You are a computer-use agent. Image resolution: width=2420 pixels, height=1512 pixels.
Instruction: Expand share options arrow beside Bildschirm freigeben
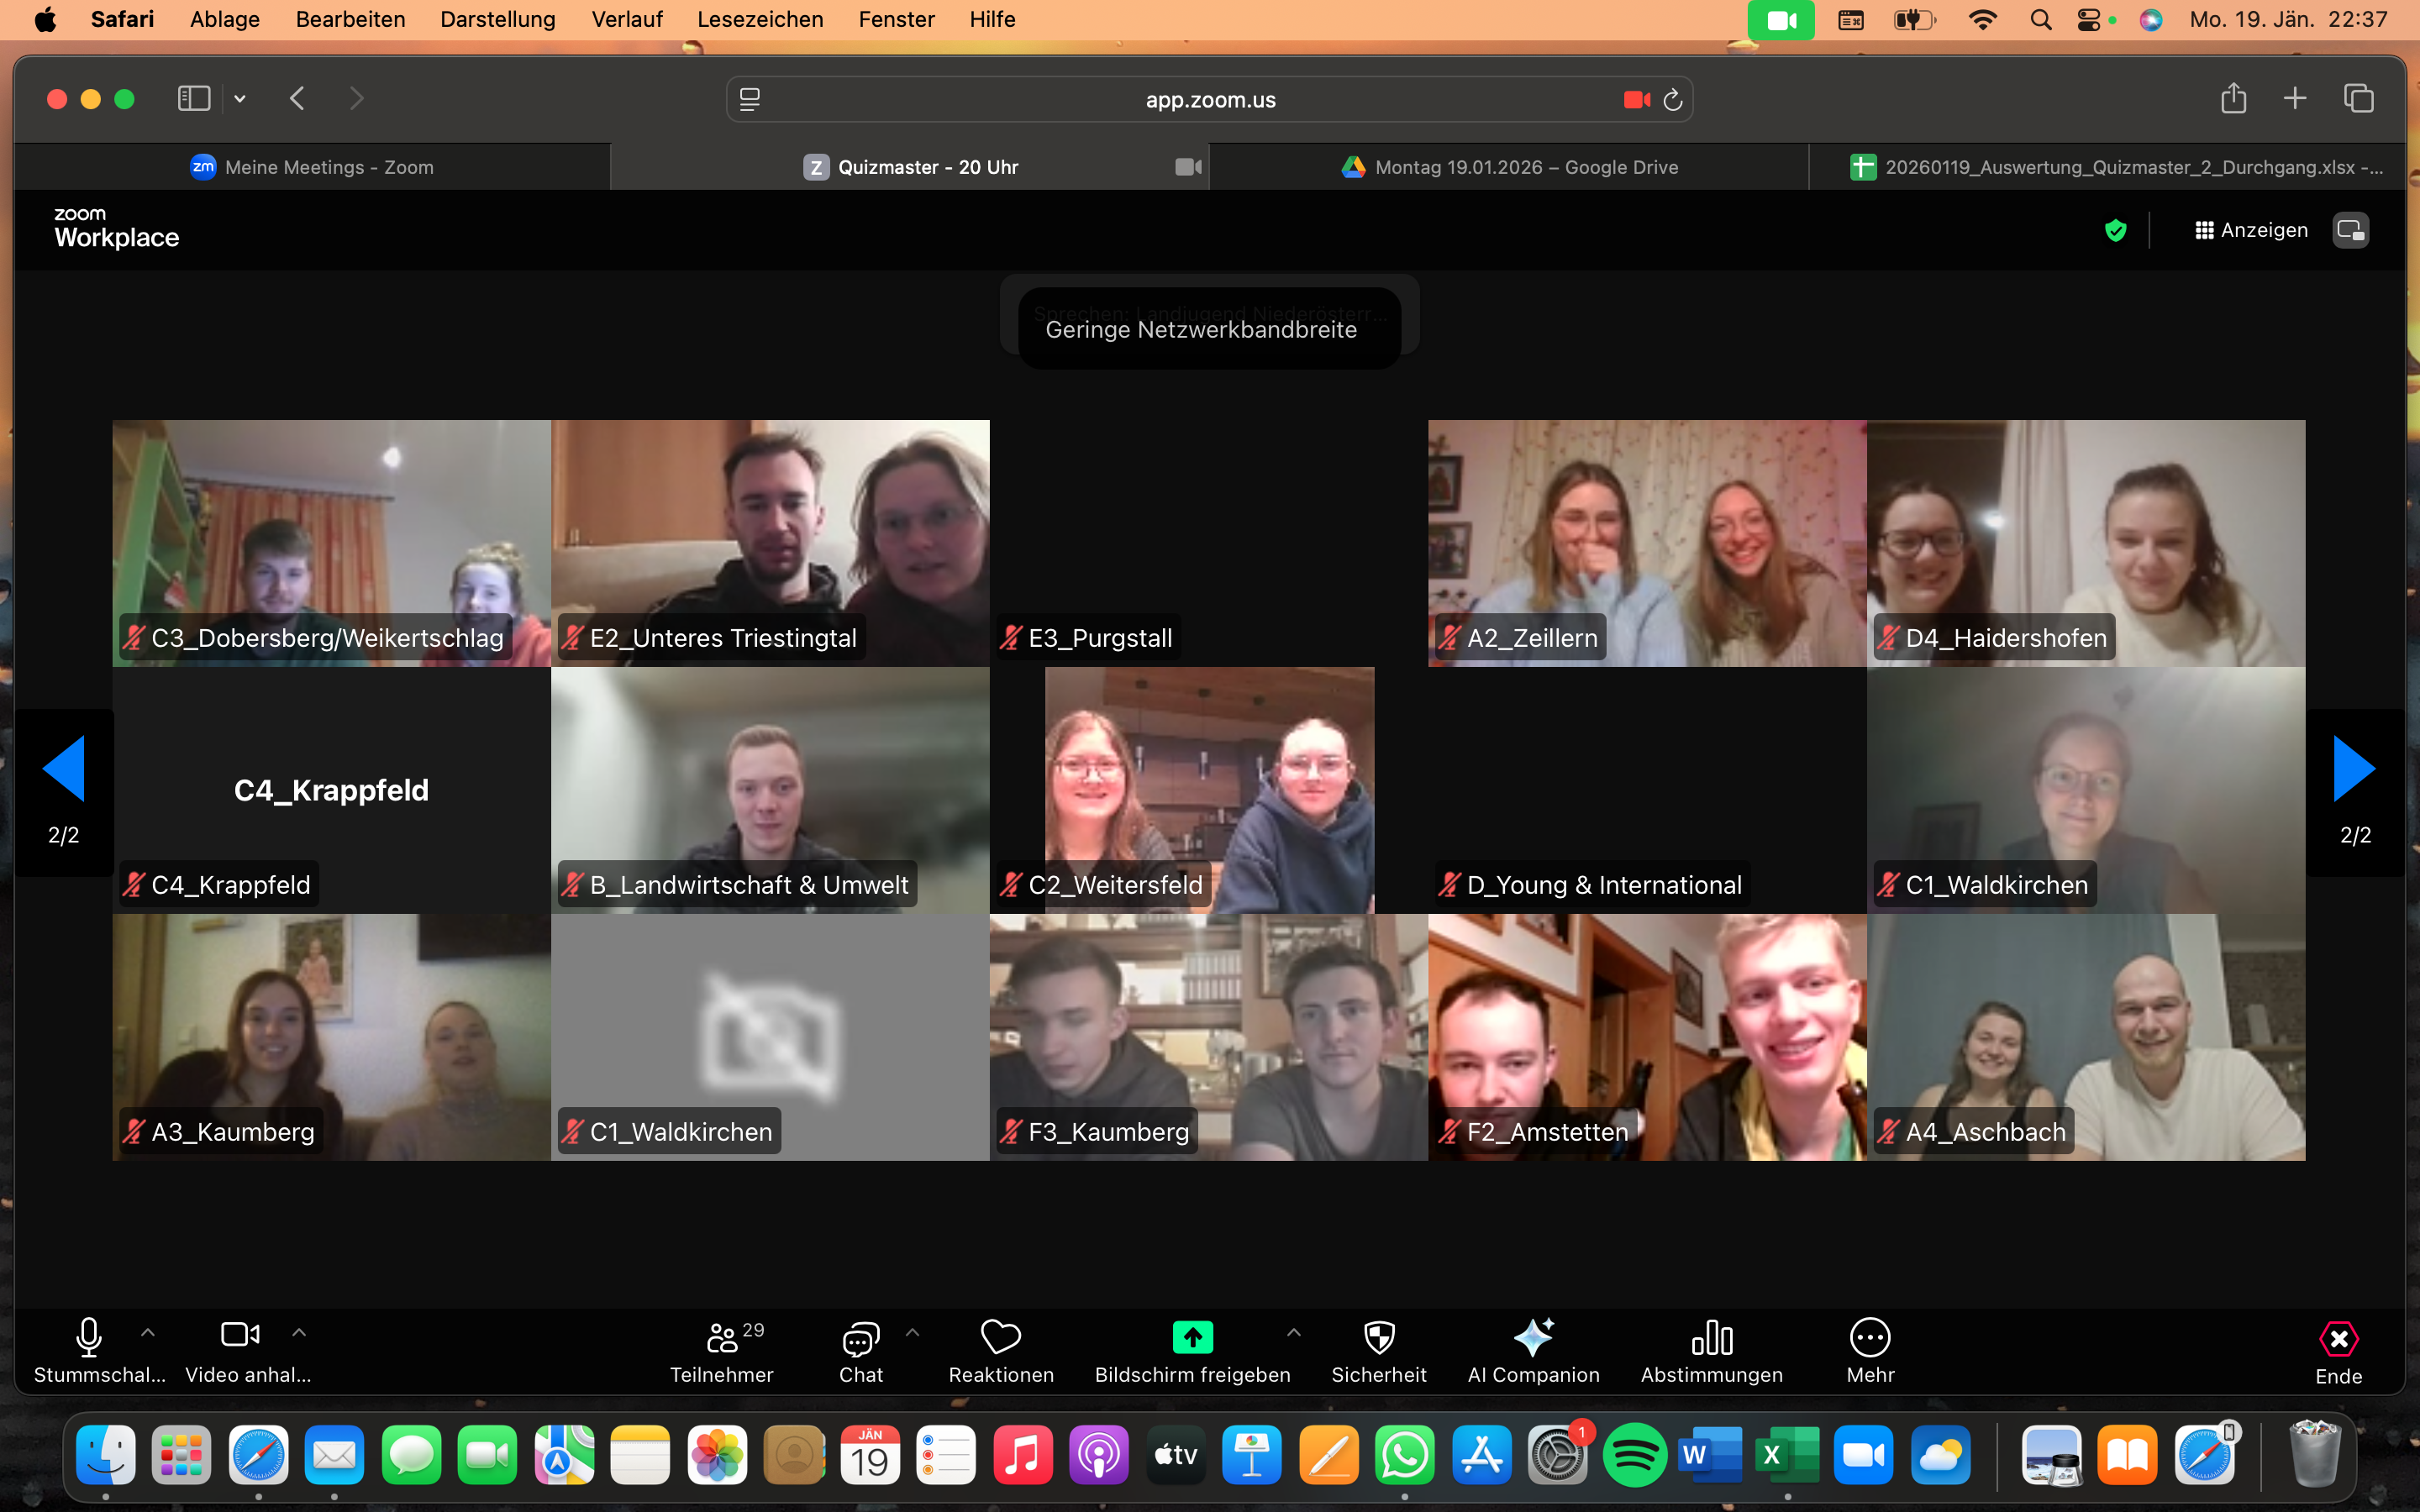[x=1293, y=1332]
